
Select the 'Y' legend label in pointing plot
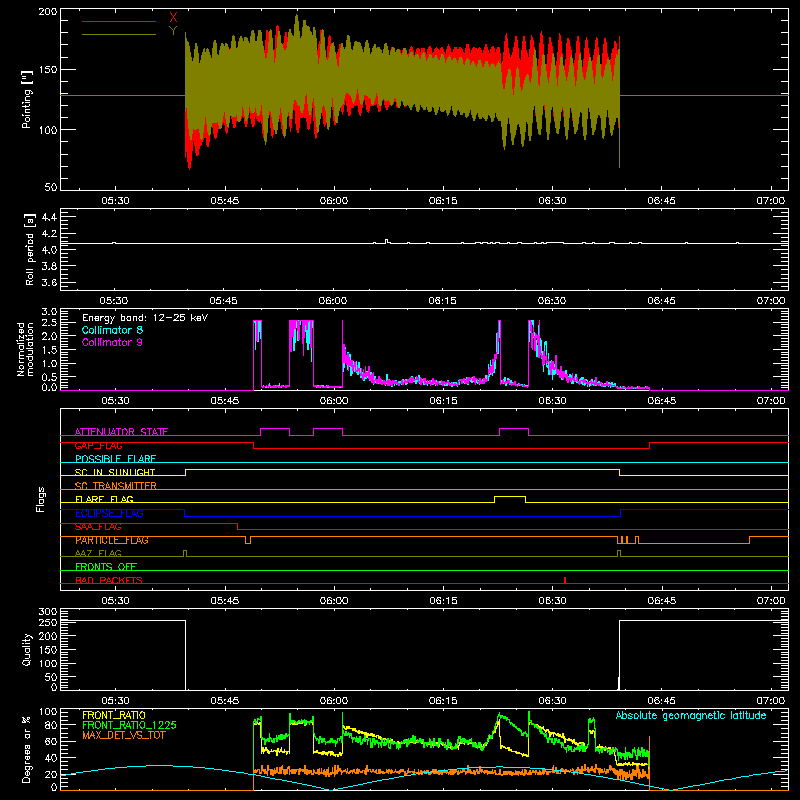pos(173,31)
